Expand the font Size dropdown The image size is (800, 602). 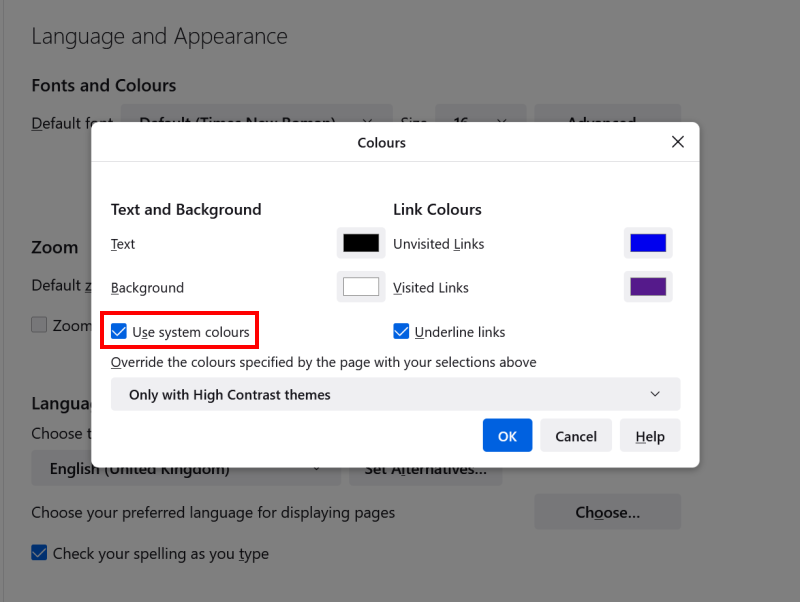(475, 117)
